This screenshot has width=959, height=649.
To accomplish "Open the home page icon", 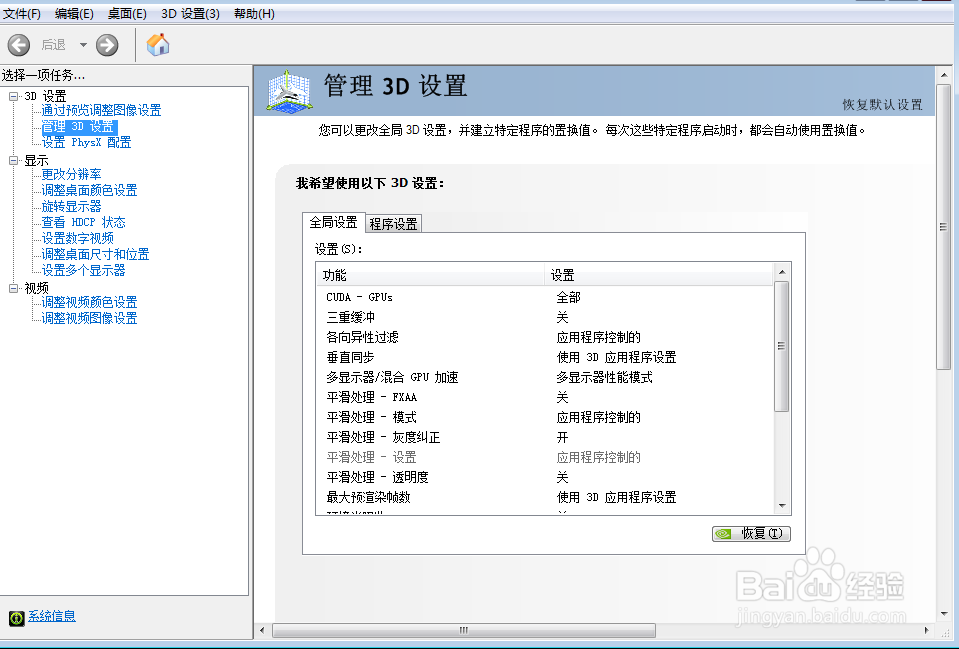I will click(158, 45).
